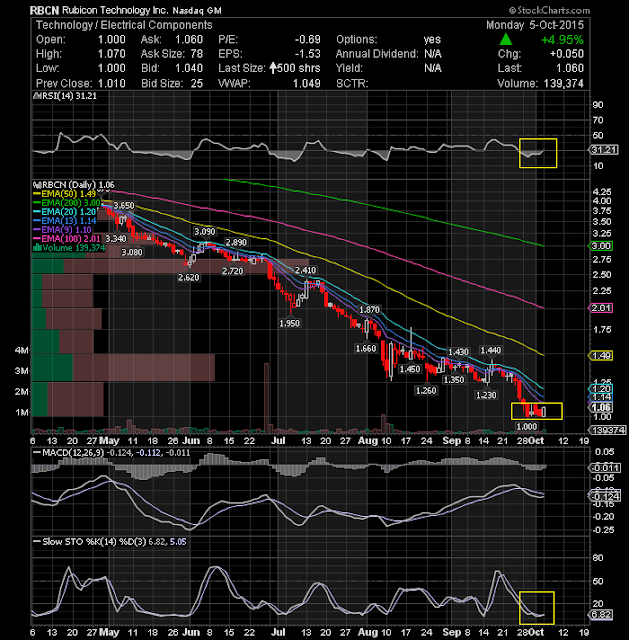Viewport: 629px width, 640px height.
Task: Select the green Volume 139,374 legend entry
Action: click(x=69, y=248)
